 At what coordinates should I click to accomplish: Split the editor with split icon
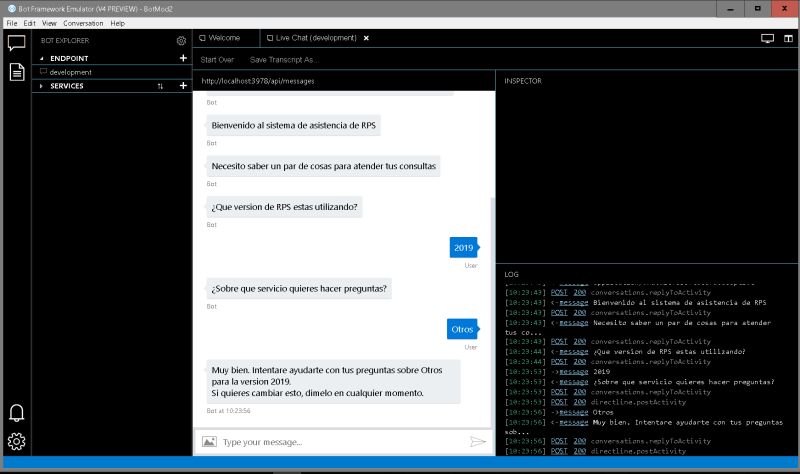pos(788,38)
